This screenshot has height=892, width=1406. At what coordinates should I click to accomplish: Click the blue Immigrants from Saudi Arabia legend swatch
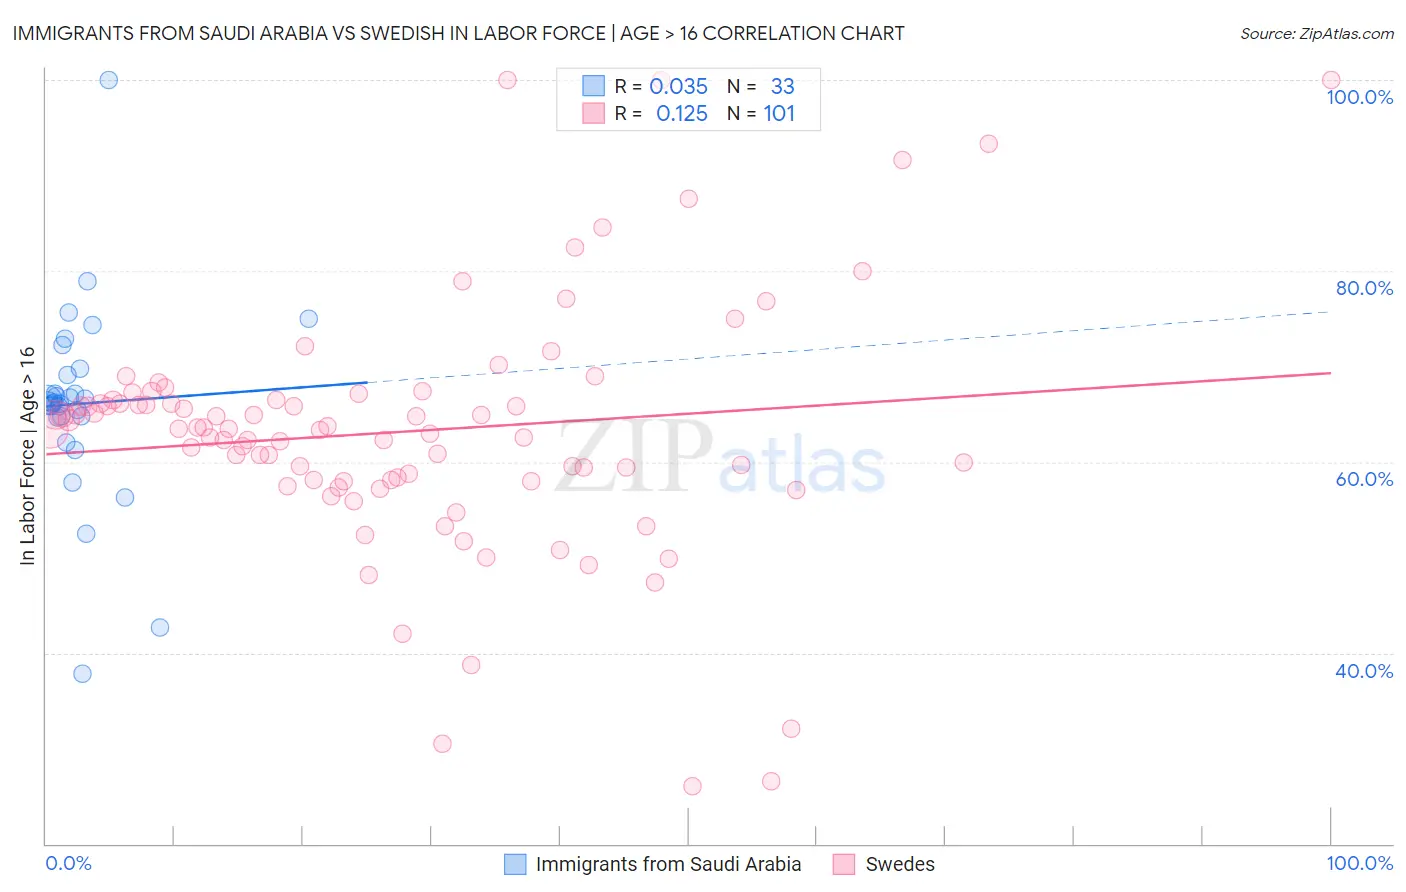515,864
